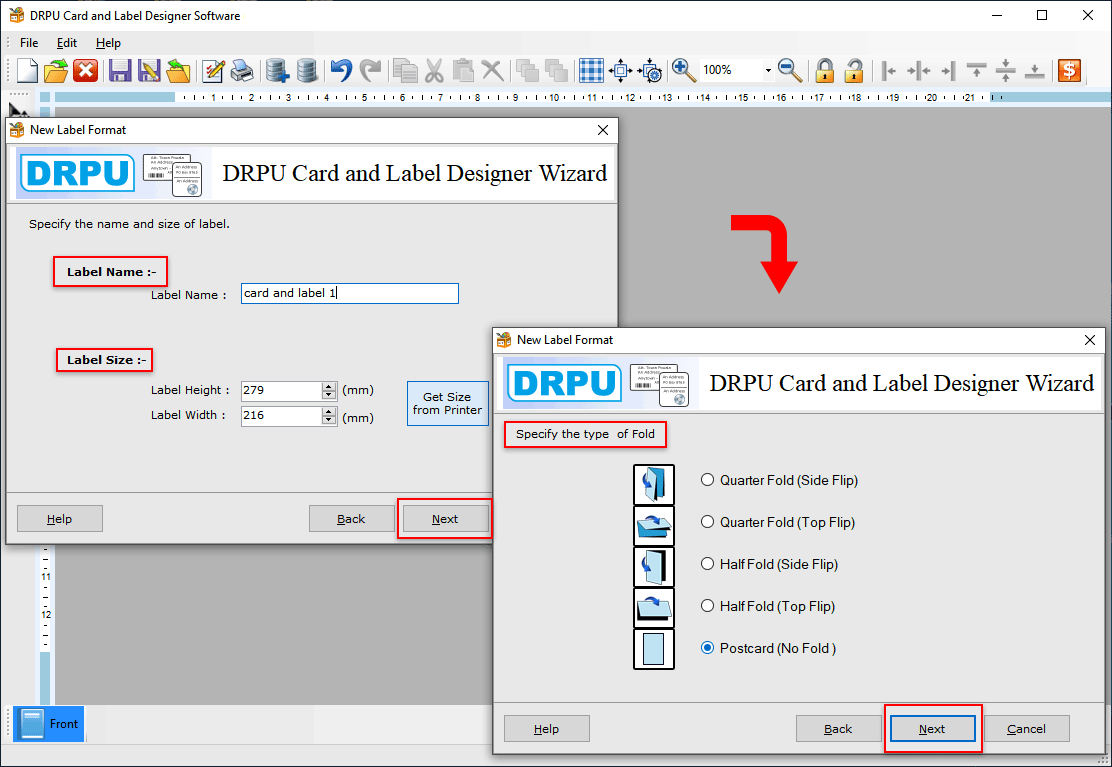Click the database with plus sign icon

[x=277, y=70]
